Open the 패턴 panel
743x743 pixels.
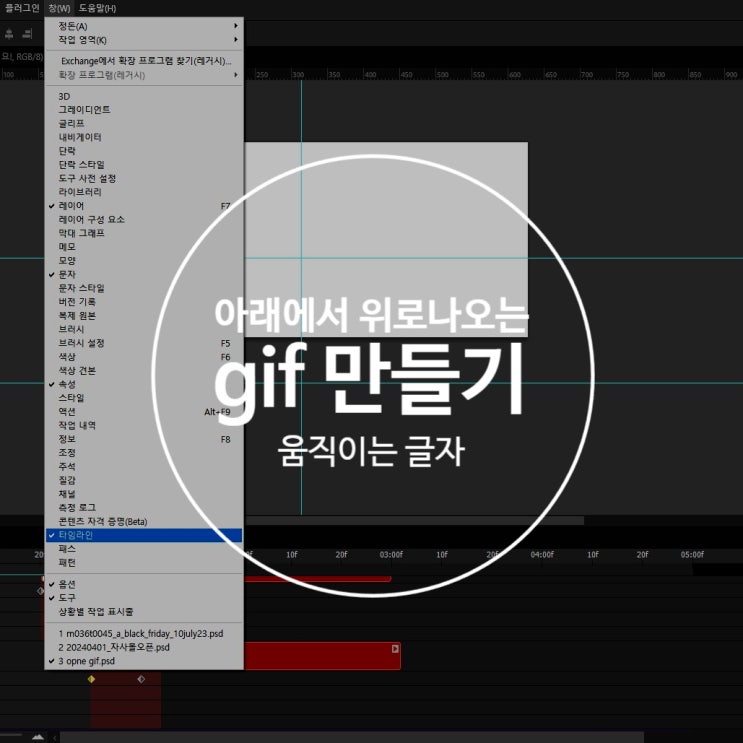pyautogui.click(x=144, y=562)
